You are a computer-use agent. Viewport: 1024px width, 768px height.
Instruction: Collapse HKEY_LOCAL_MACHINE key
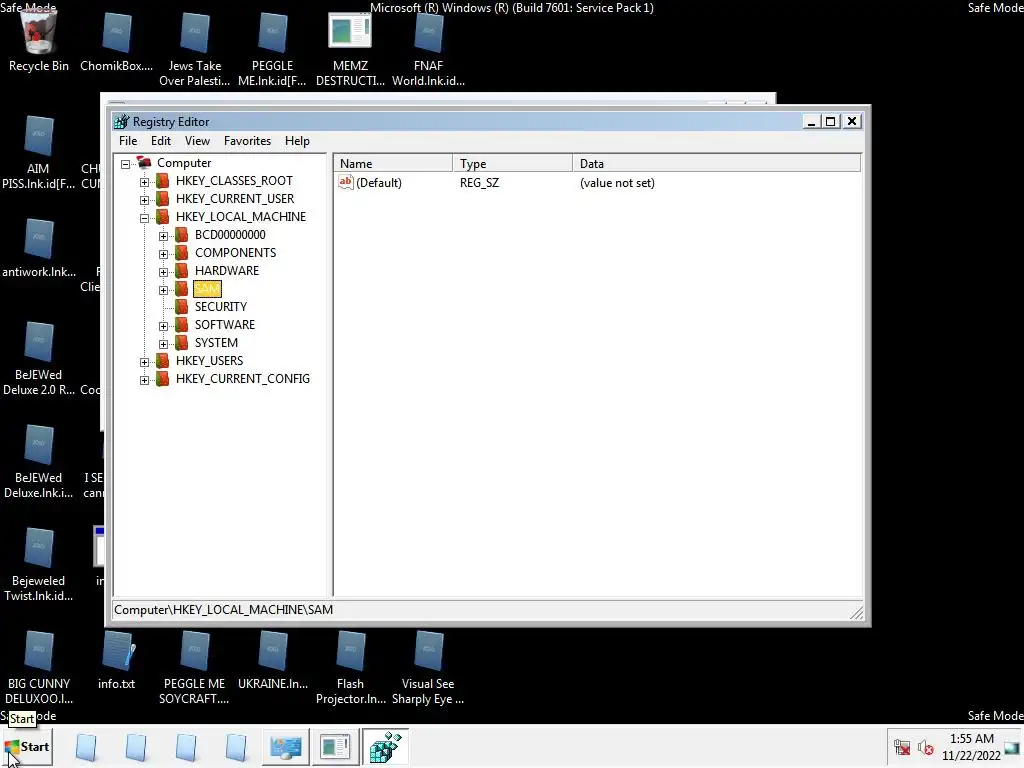[x=144, y=217]
